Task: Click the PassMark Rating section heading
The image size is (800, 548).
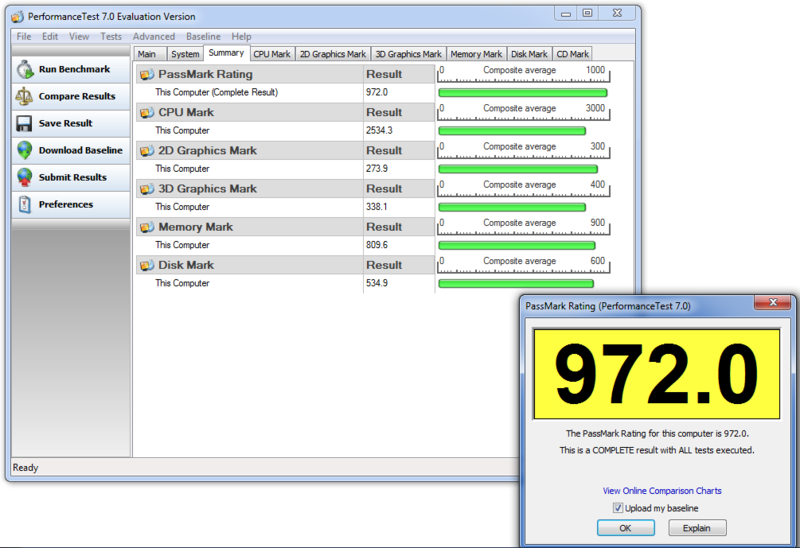Action: point(205,74)
